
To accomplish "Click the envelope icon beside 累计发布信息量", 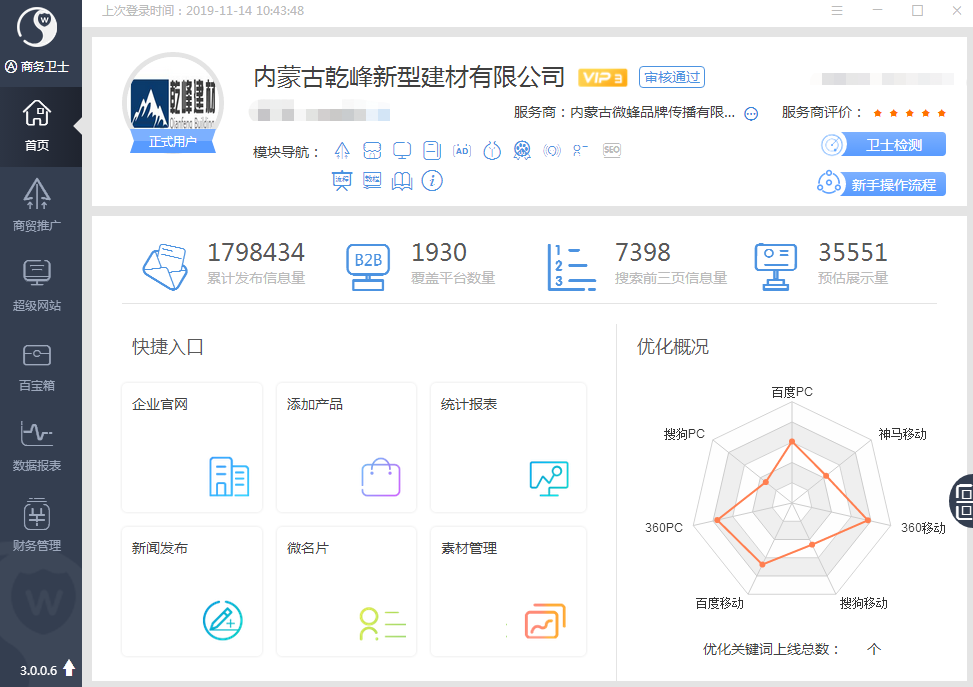I will click(165, 267).
